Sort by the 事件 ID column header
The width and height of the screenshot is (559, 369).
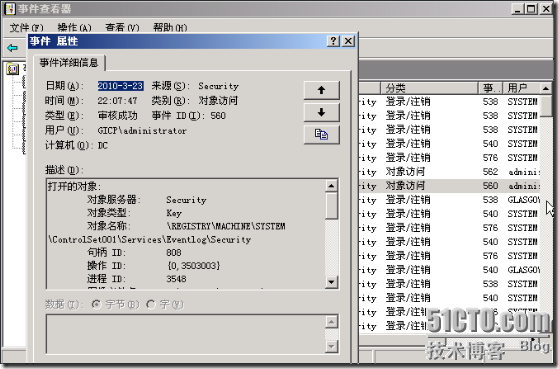coord(490,88)
